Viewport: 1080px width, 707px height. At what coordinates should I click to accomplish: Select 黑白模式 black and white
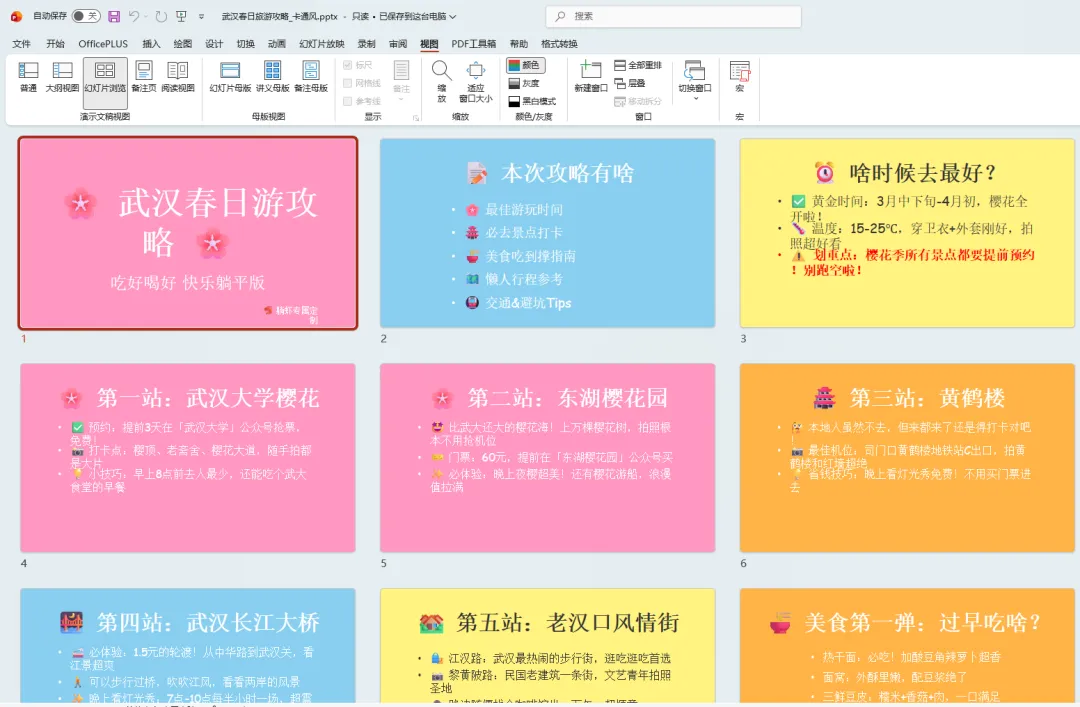532,101
